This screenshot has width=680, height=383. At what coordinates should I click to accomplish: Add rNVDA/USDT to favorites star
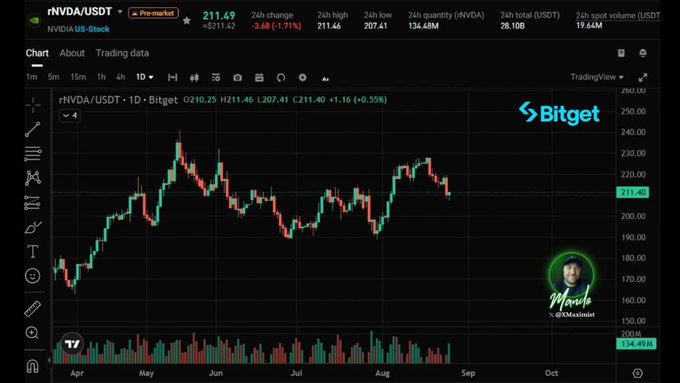tap(186, 20)
